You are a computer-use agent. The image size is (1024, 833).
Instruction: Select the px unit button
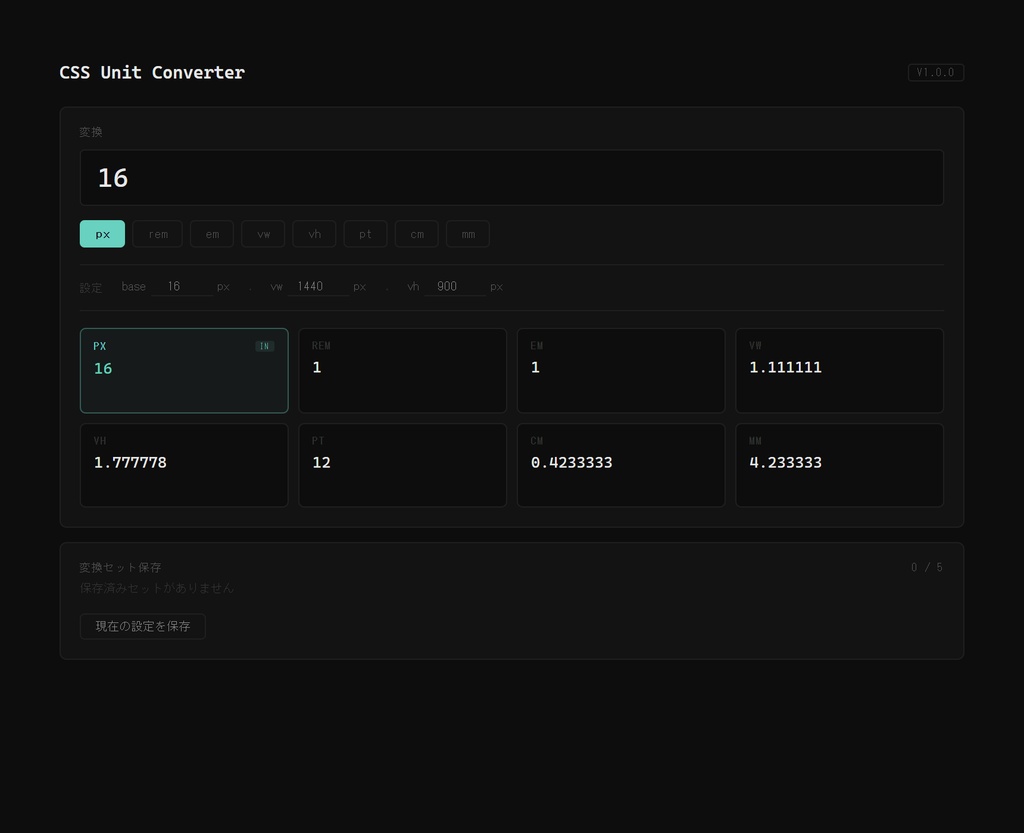click(102, 234)
